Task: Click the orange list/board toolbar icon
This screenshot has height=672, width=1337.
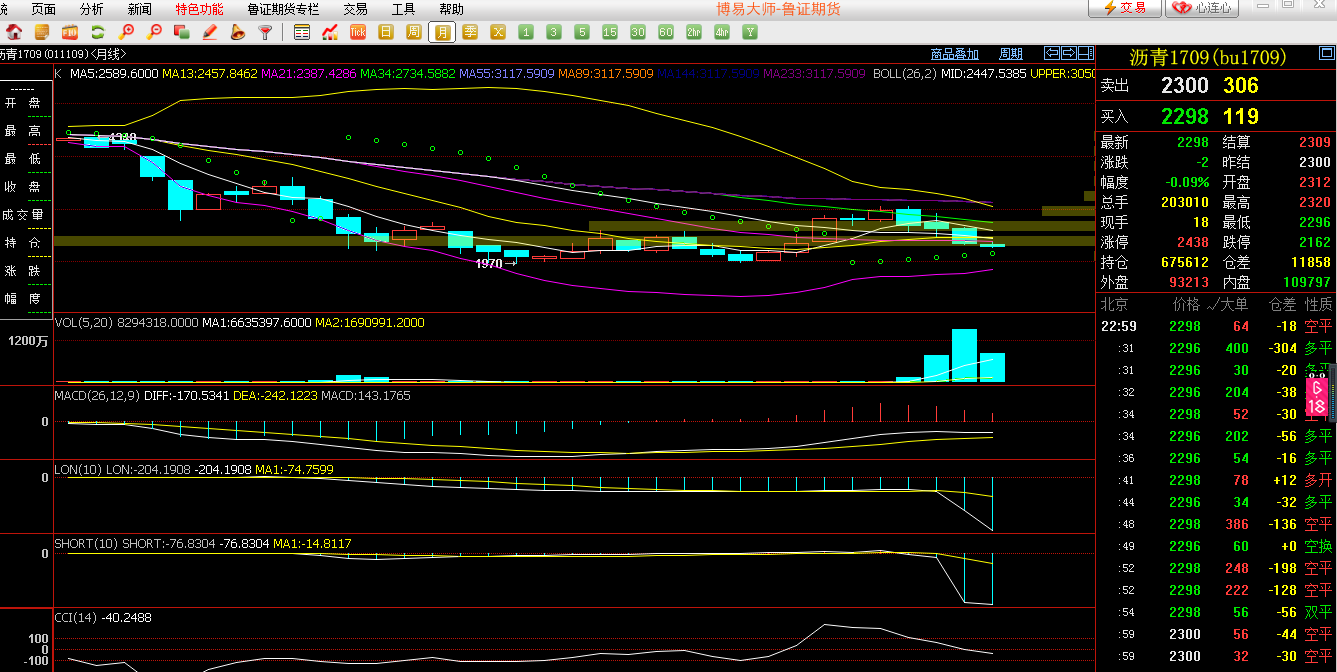Action: click(x=42, y=32)
